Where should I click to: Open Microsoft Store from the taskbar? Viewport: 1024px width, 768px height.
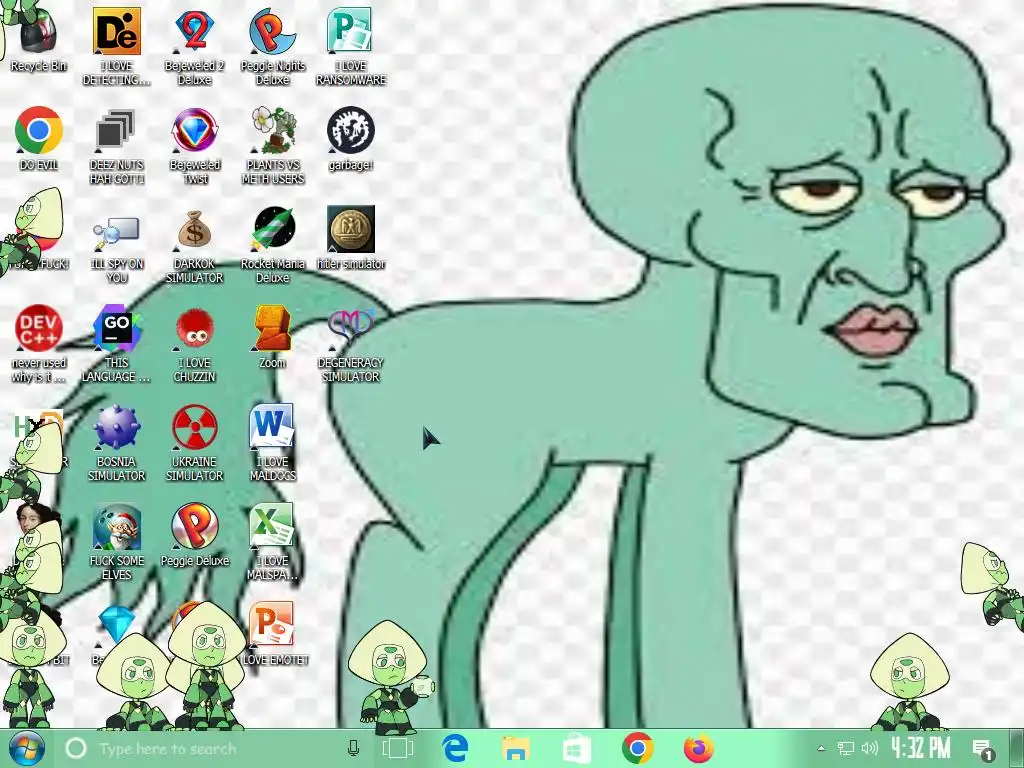pyautogui.click(x=577, y=748)
